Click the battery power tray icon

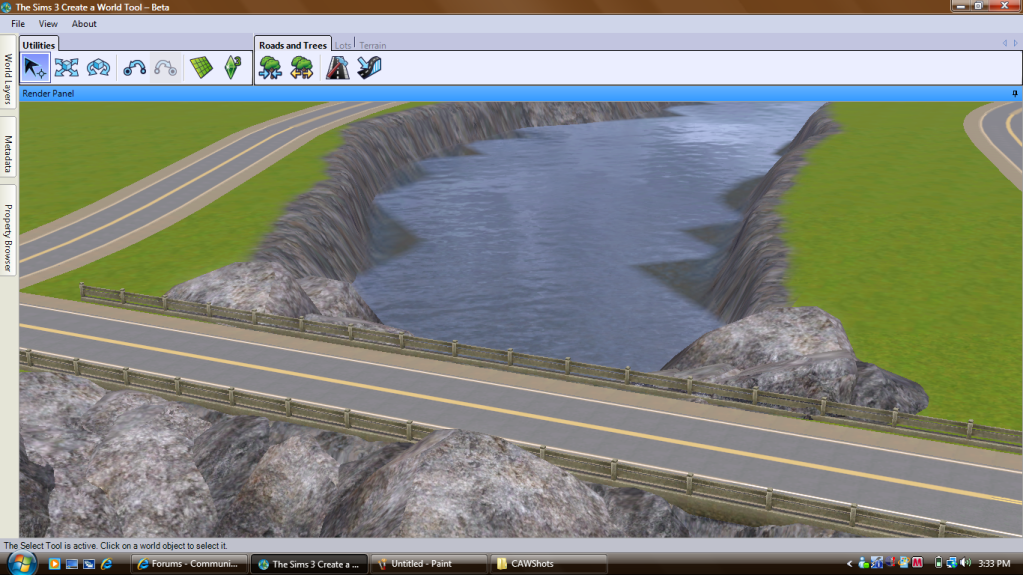938,563
